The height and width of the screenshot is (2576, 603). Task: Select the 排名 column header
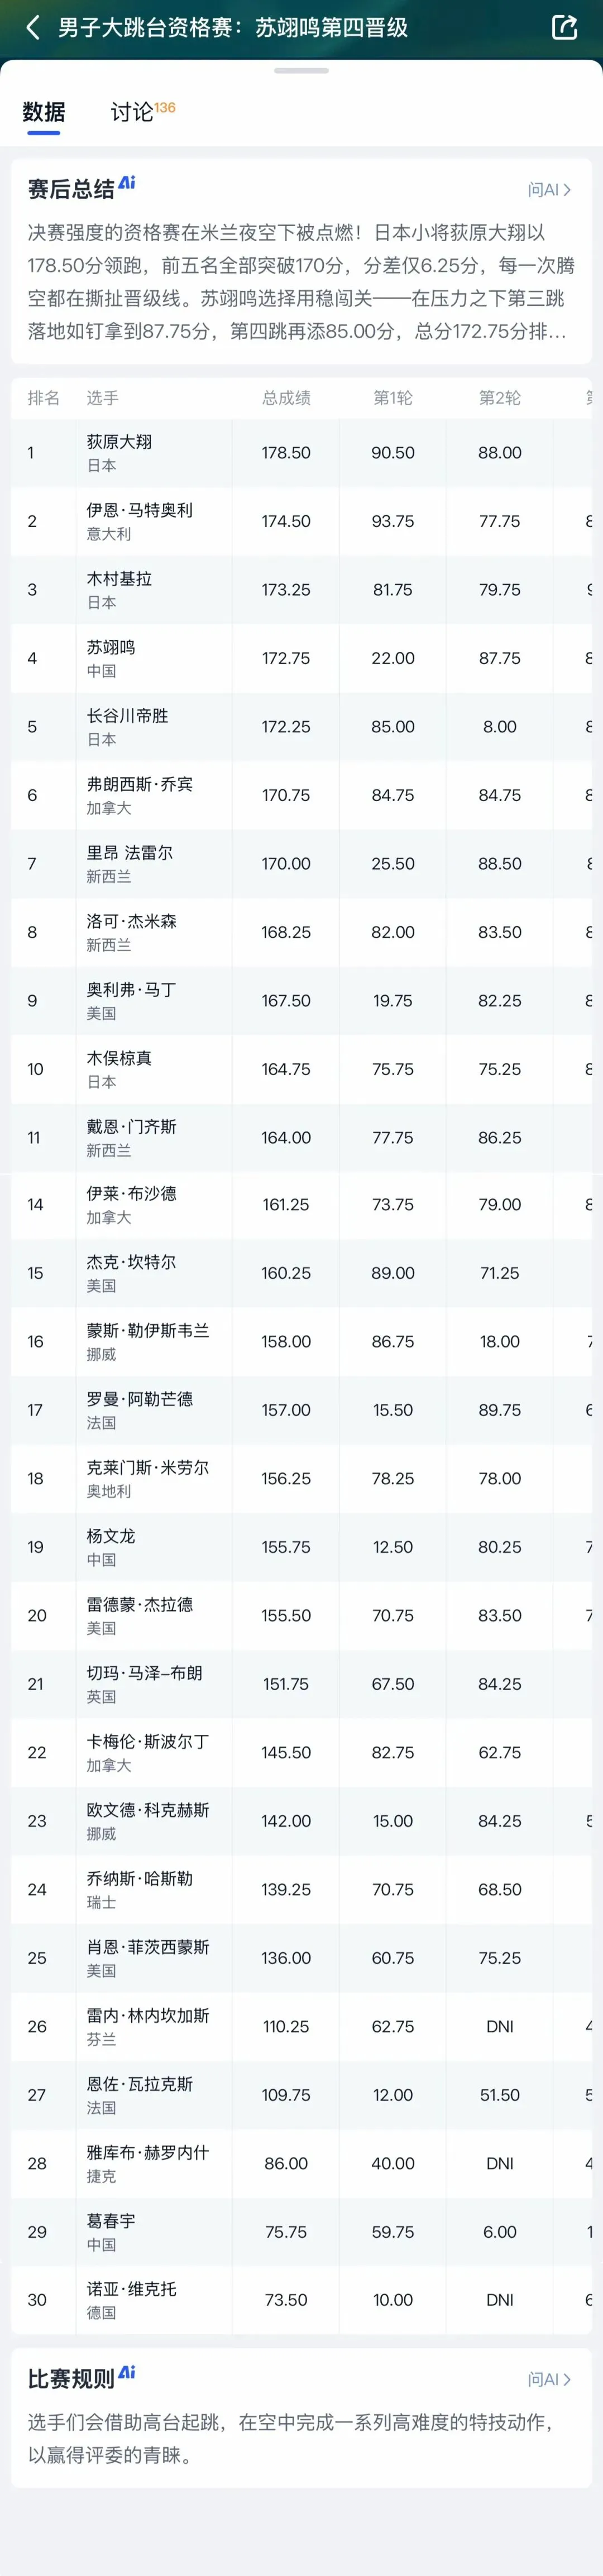pyautogui.click(x=44, y=398)
